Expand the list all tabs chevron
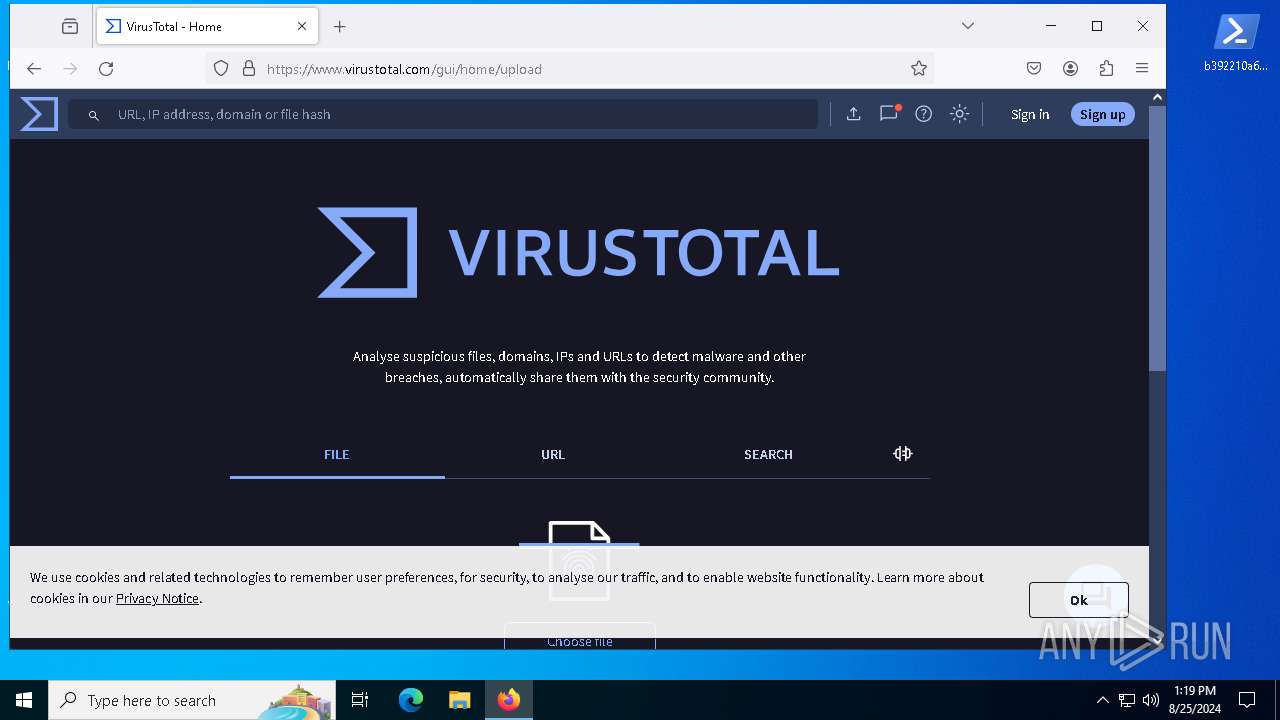Viewport: 1280px width, 720px height. point(968,26)
